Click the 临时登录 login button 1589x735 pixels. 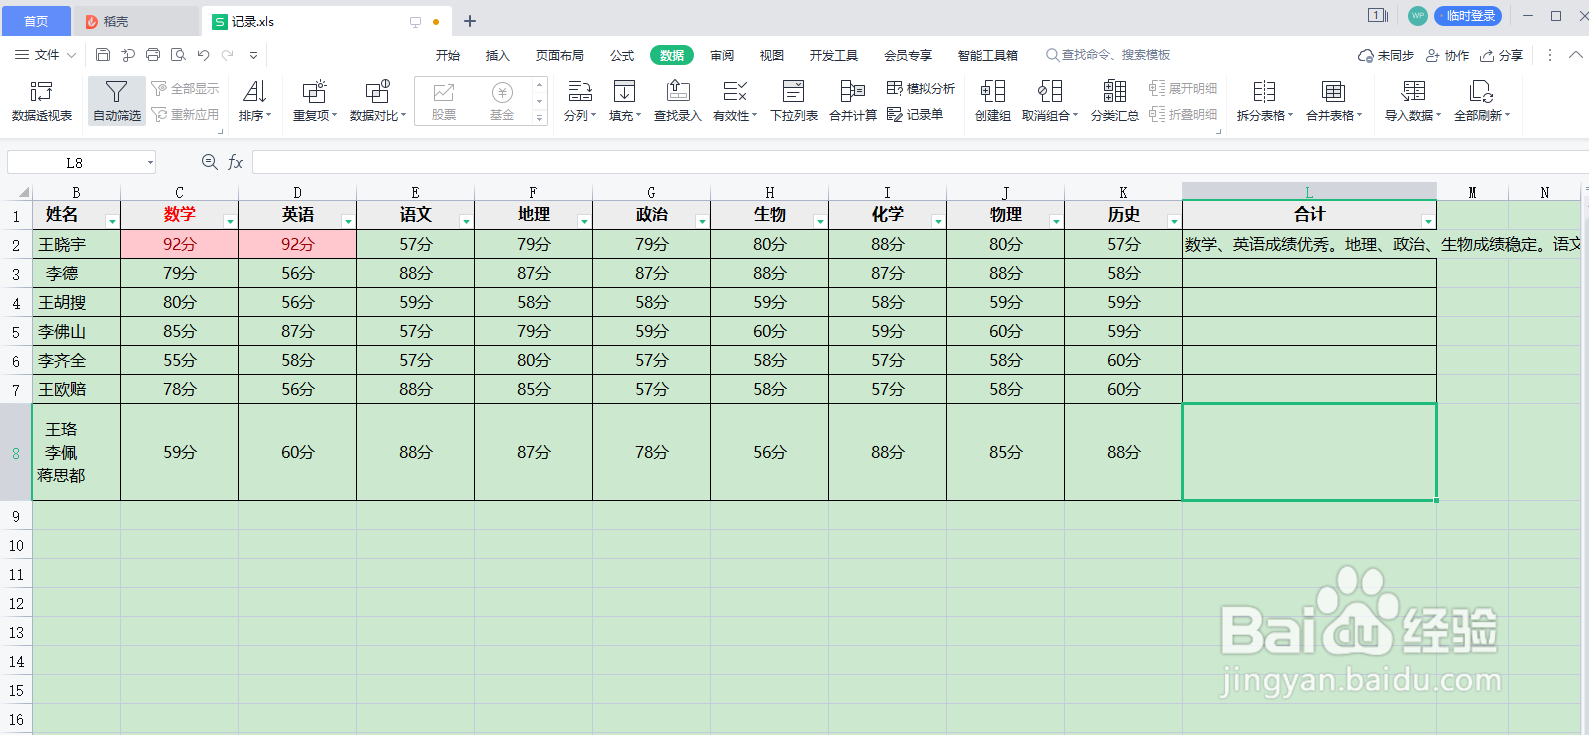pyautogui.click(x=1470, y=15)
